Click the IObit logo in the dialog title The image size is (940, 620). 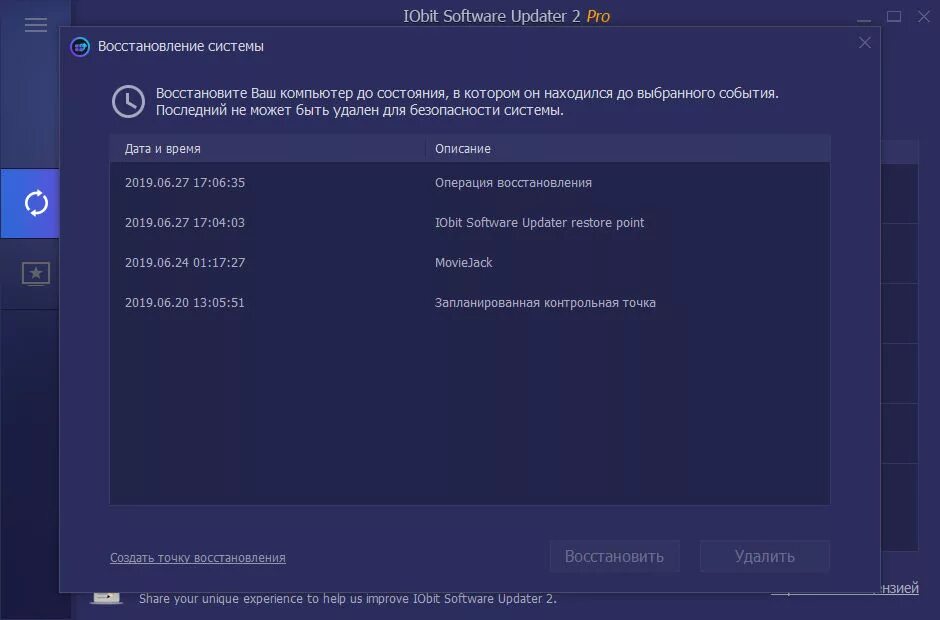(x=80, y=46)
